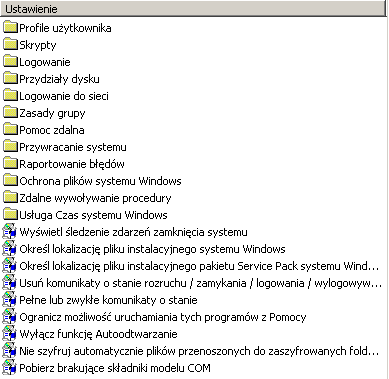Click policy icon for Wyświetl śledzenie zdarzeń
Viewport: 389px width, 379px height.
(x=10, y=231)
